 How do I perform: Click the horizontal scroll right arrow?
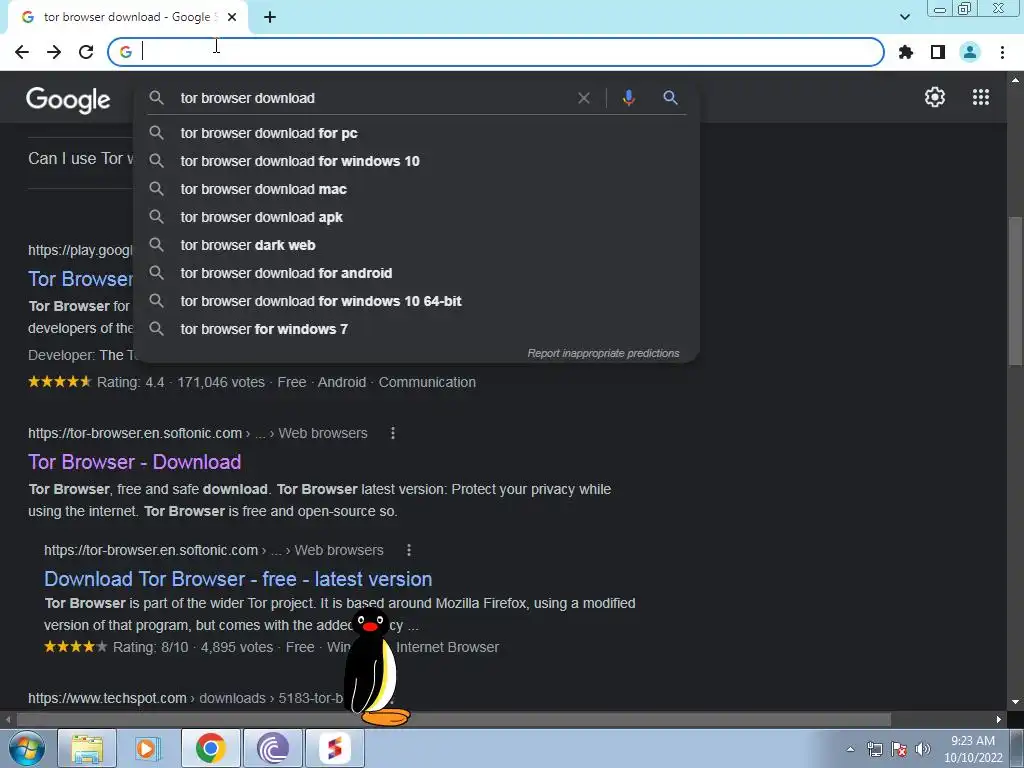[x=999, y=720]
